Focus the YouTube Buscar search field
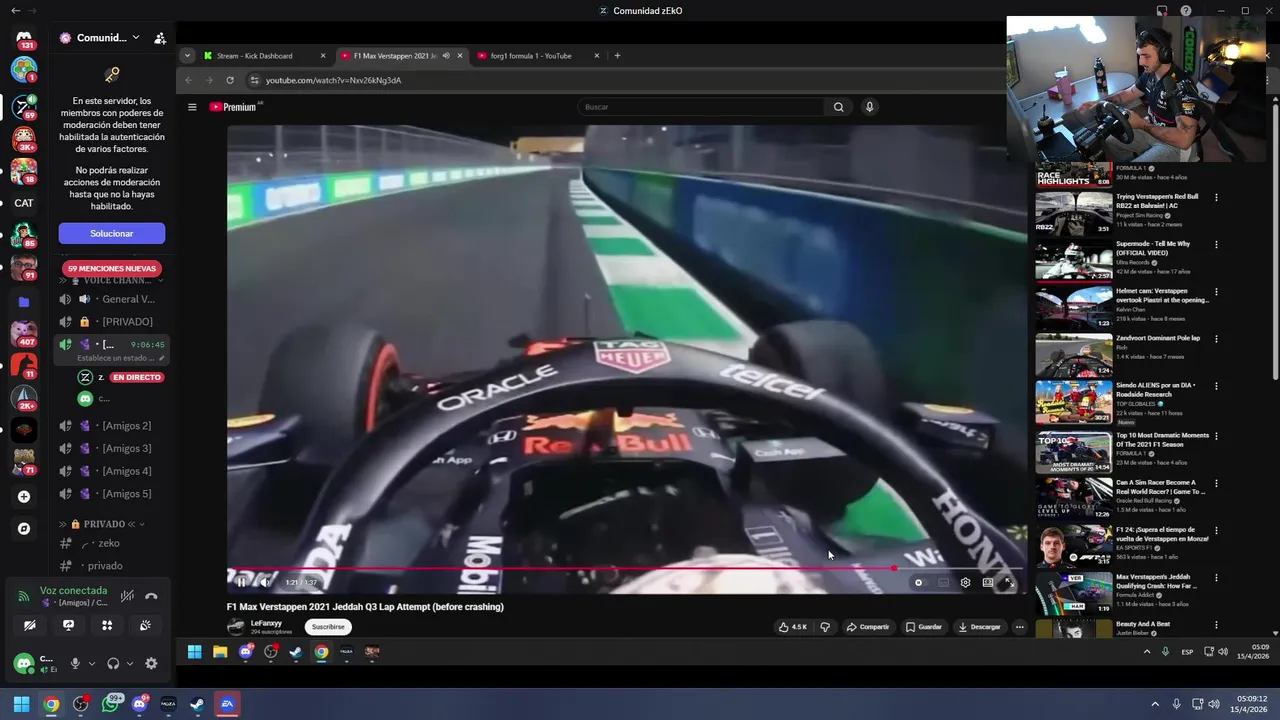The width and height of the screenshot is (1280, 720). tap(700, 107)
